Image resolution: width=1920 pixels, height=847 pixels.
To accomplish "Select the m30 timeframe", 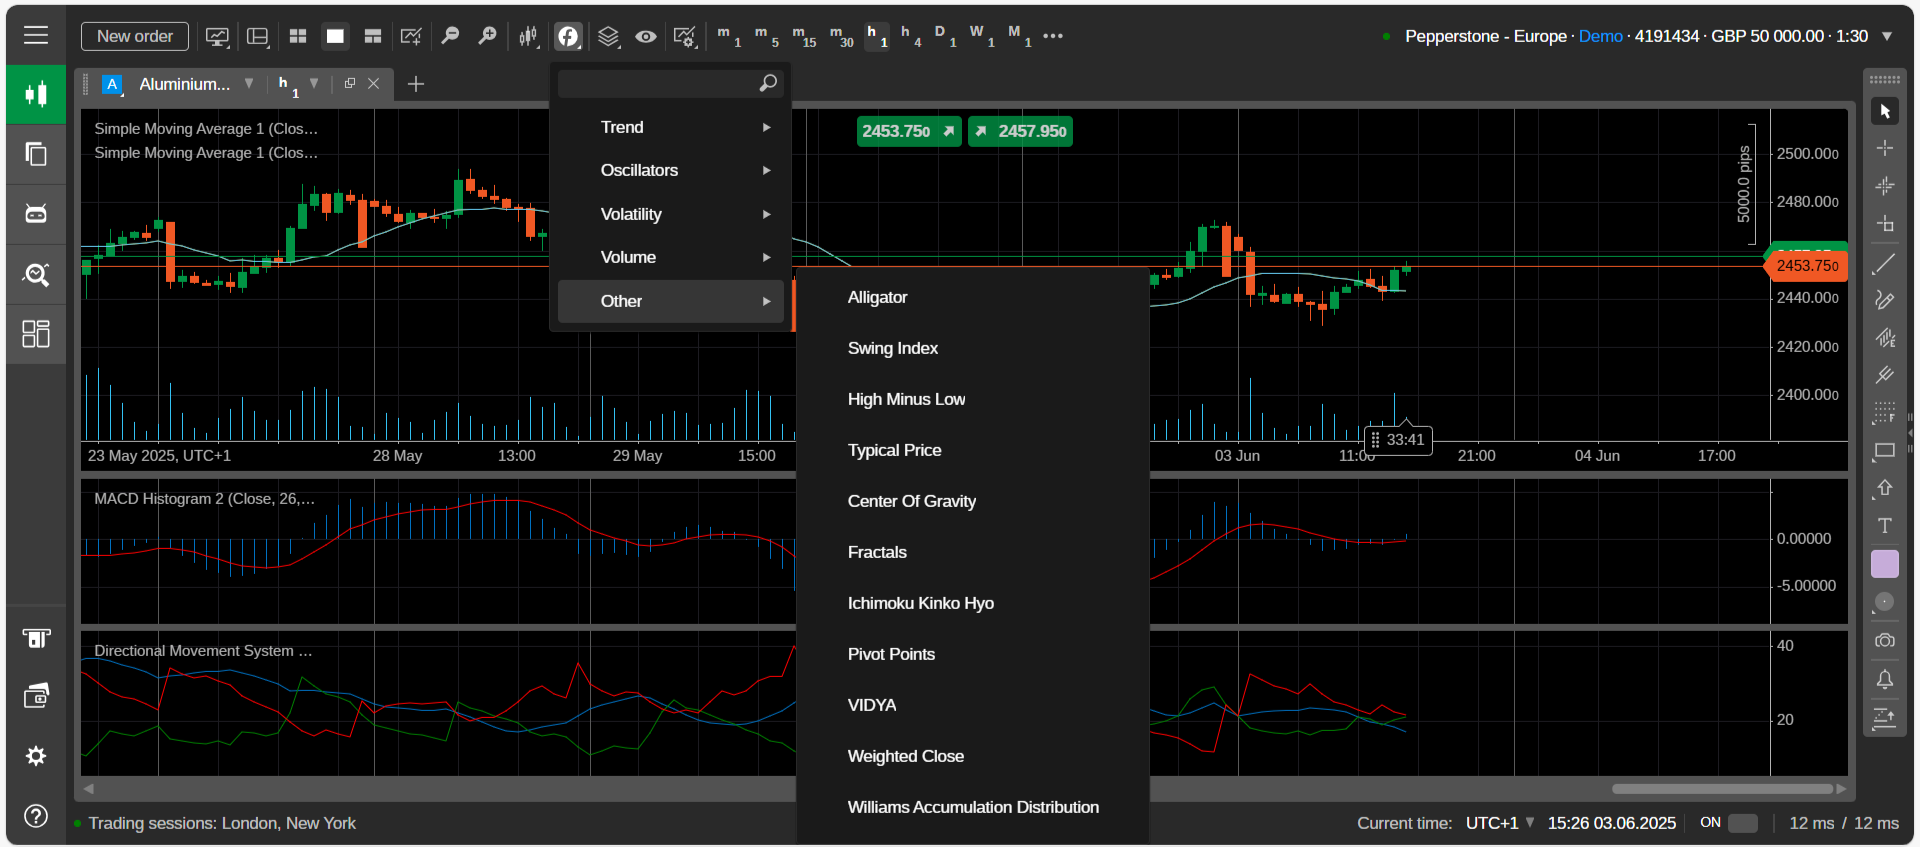I will (842, 36).
